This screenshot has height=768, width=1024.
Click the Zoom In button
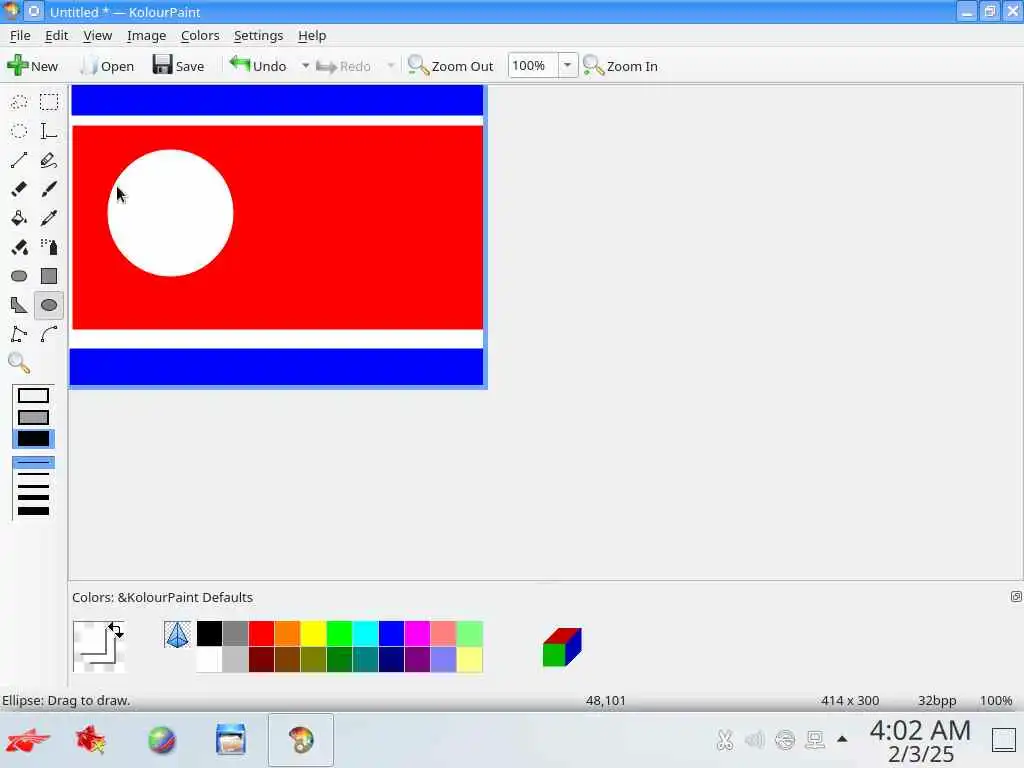tap(620, 66)
